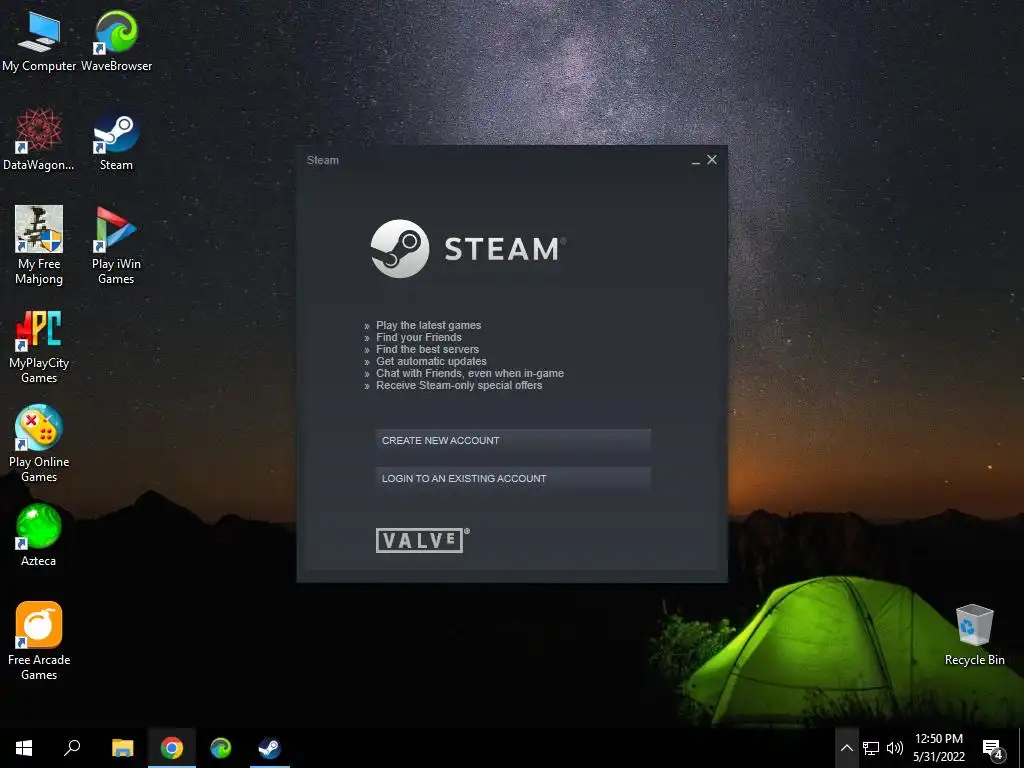Open File Explorer from the taskbar

pyautogui.click(x=122, y=748)
